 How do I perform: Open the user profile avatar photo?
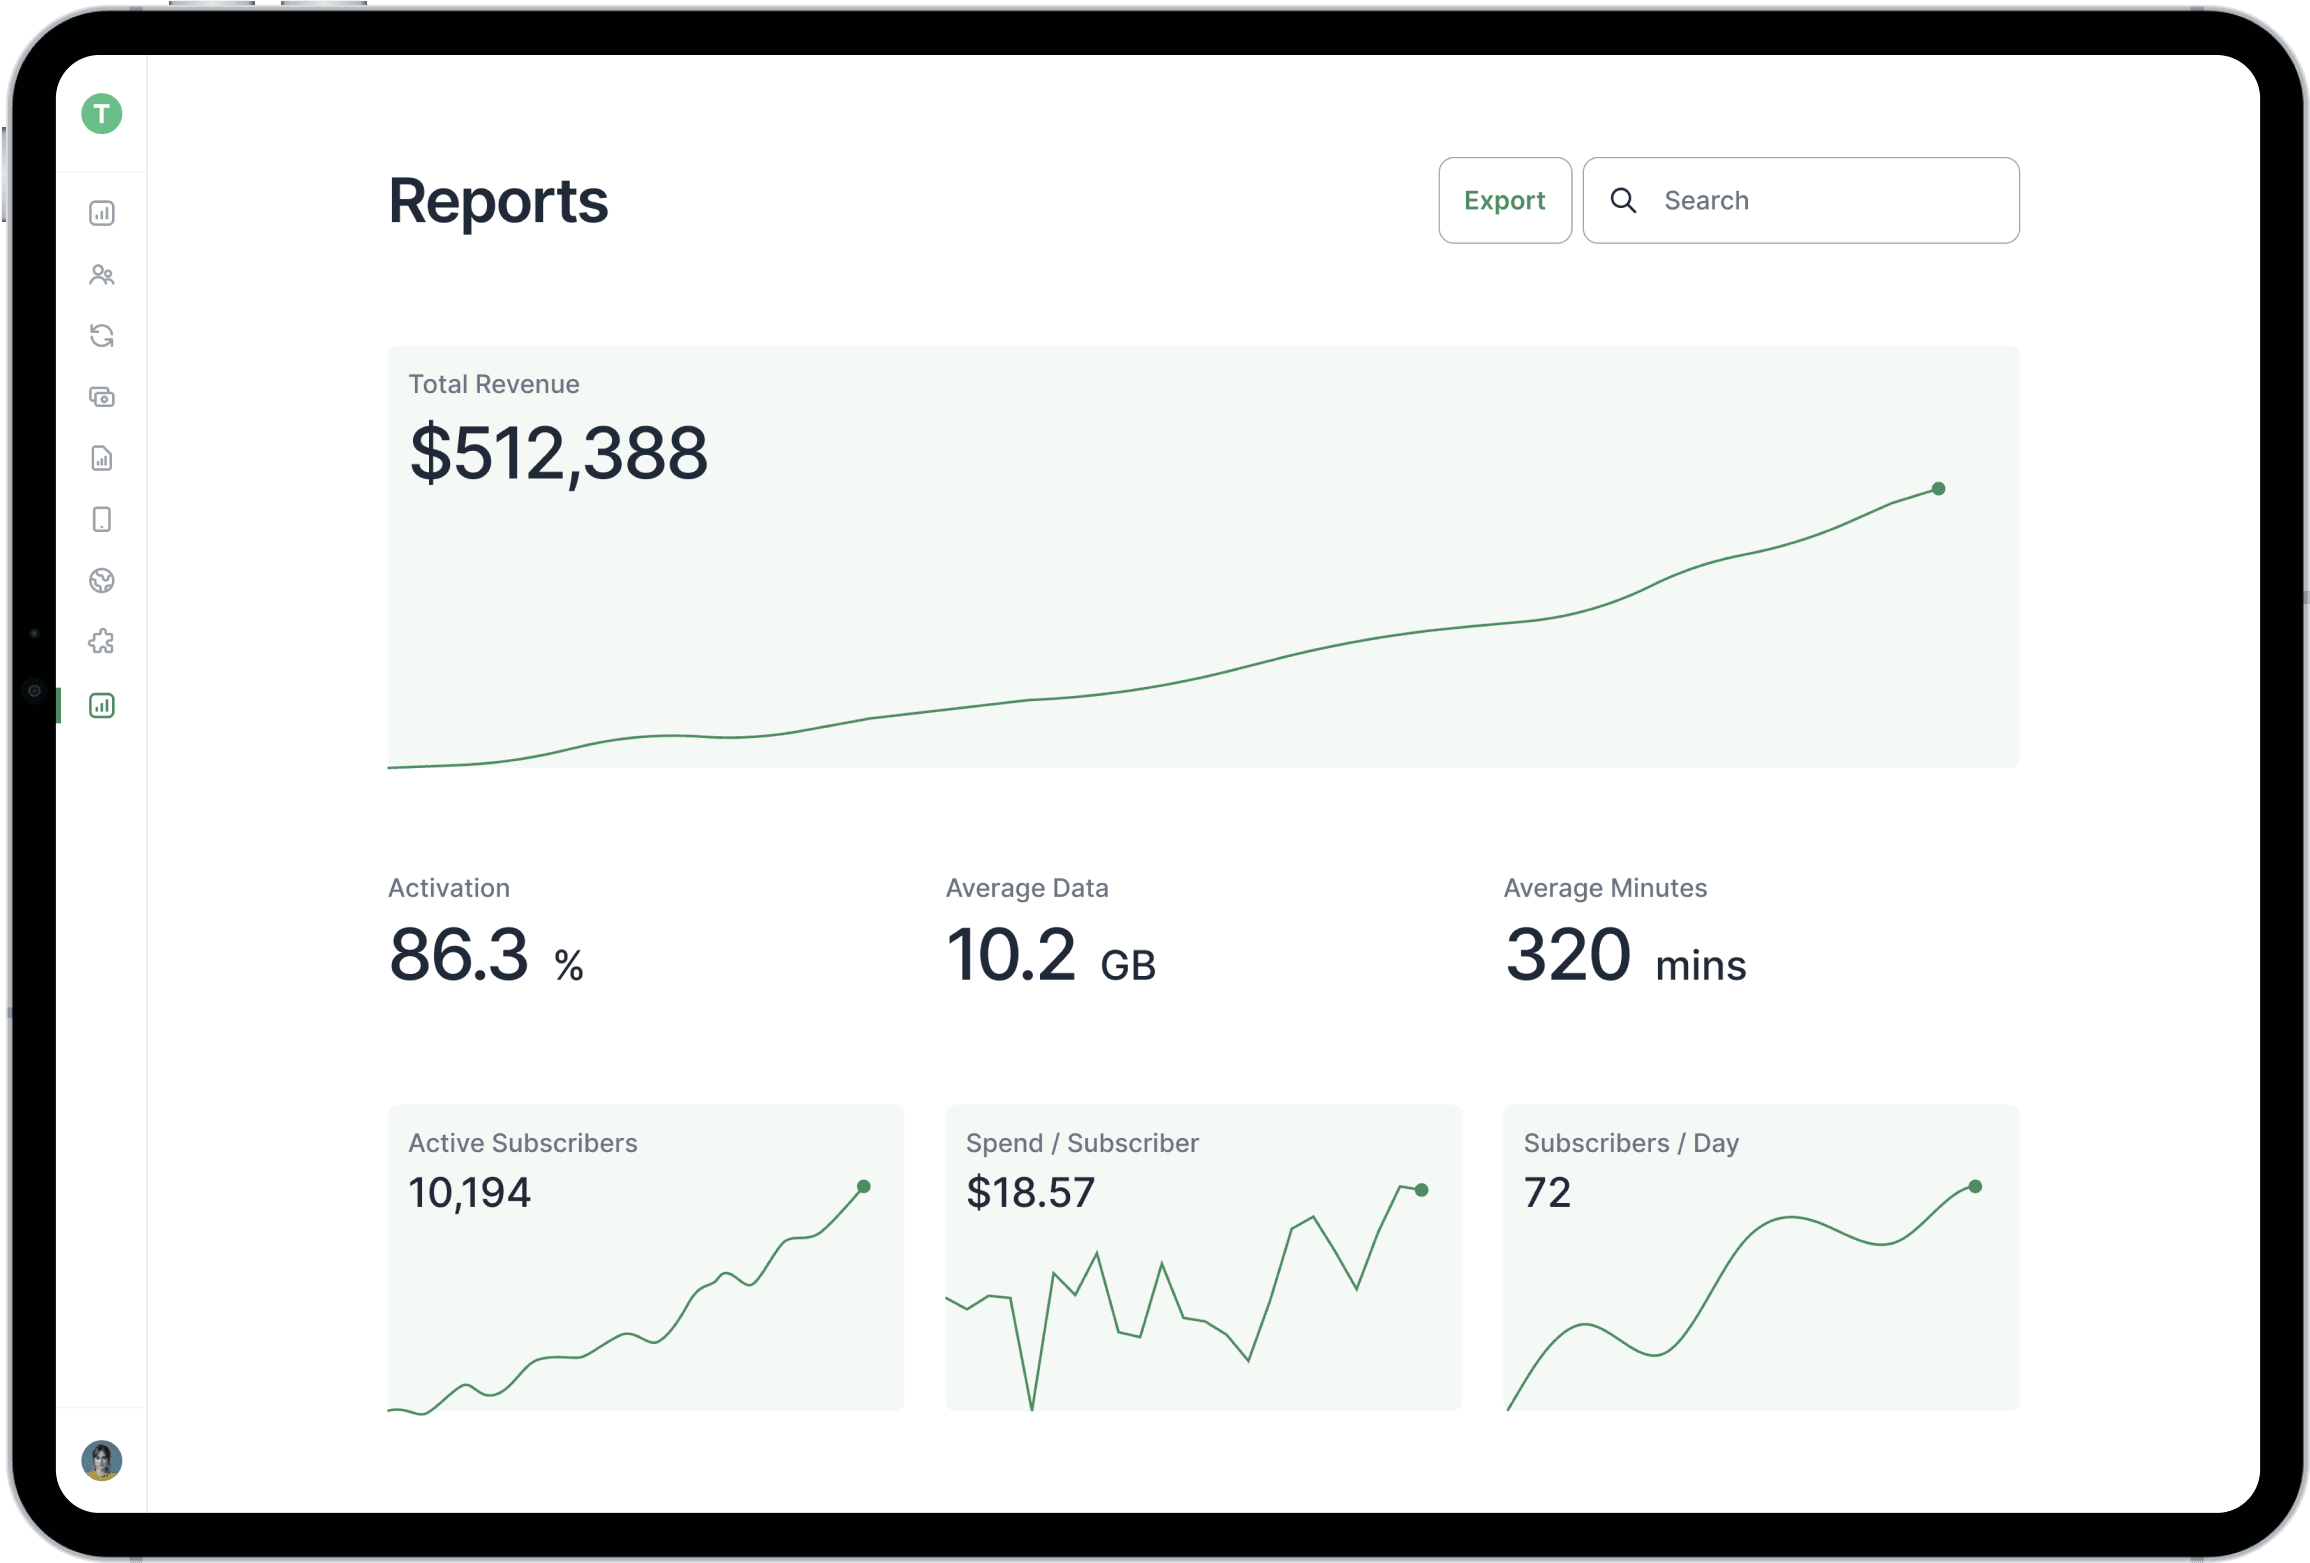pos(102,1460)
